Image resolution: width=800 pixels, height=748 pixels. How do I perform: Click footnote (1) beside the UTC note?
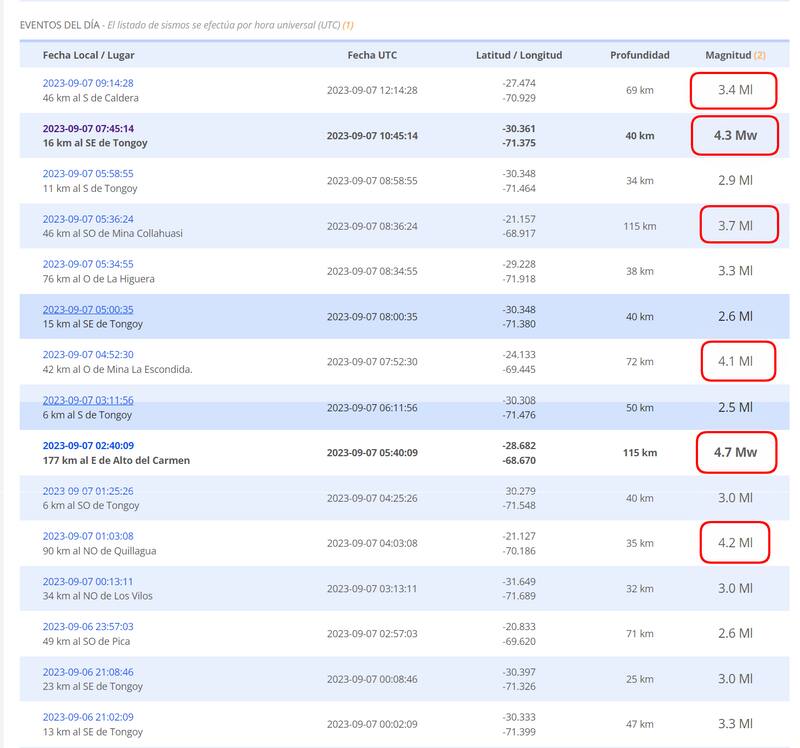348,24
